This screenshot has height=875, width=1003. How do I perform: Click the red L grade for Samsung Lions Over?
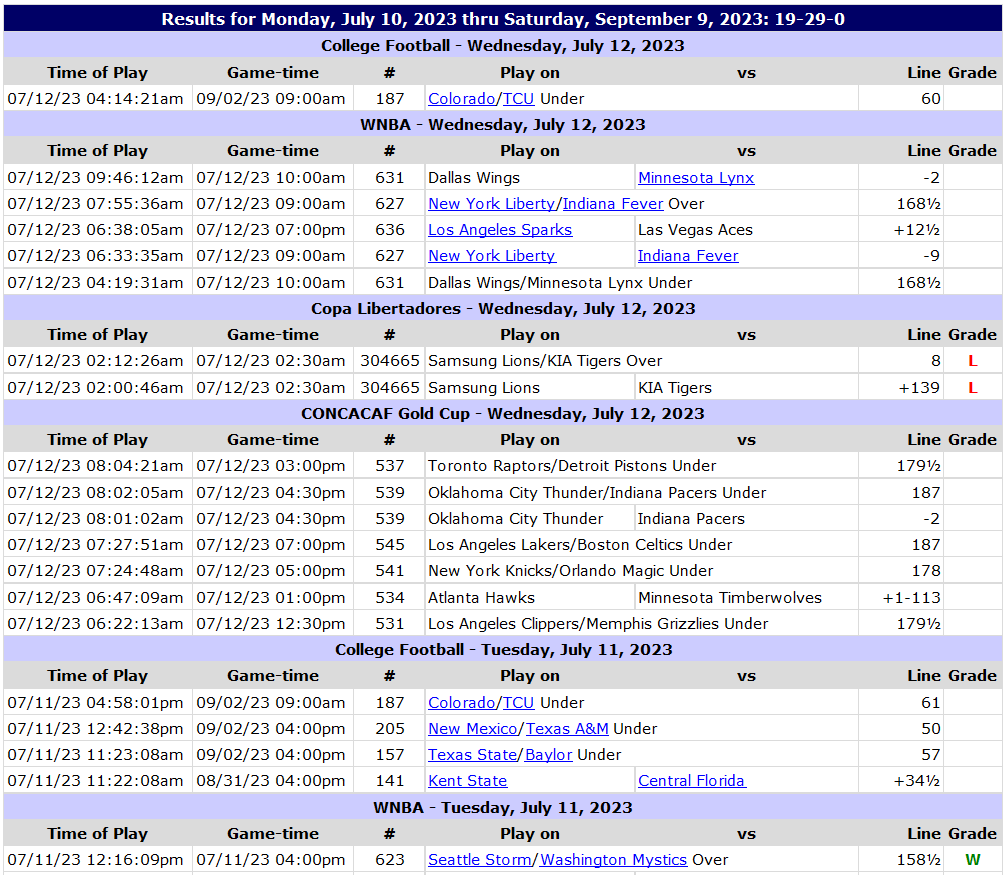[973, 361]
